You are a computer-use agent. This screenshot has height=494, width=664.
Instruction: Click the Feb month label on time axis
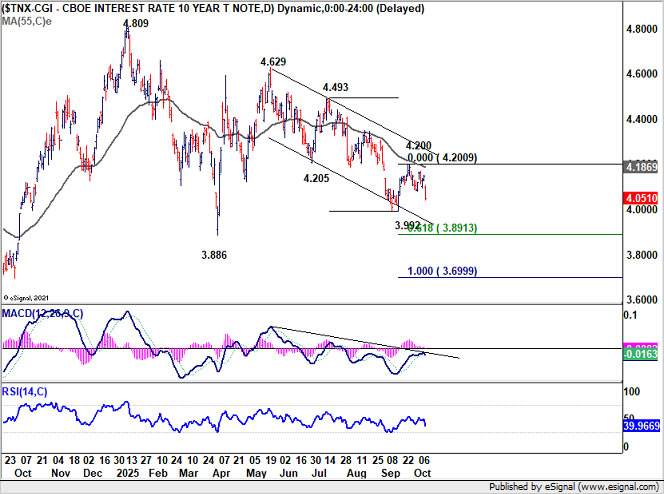click(x=158, y=473)
